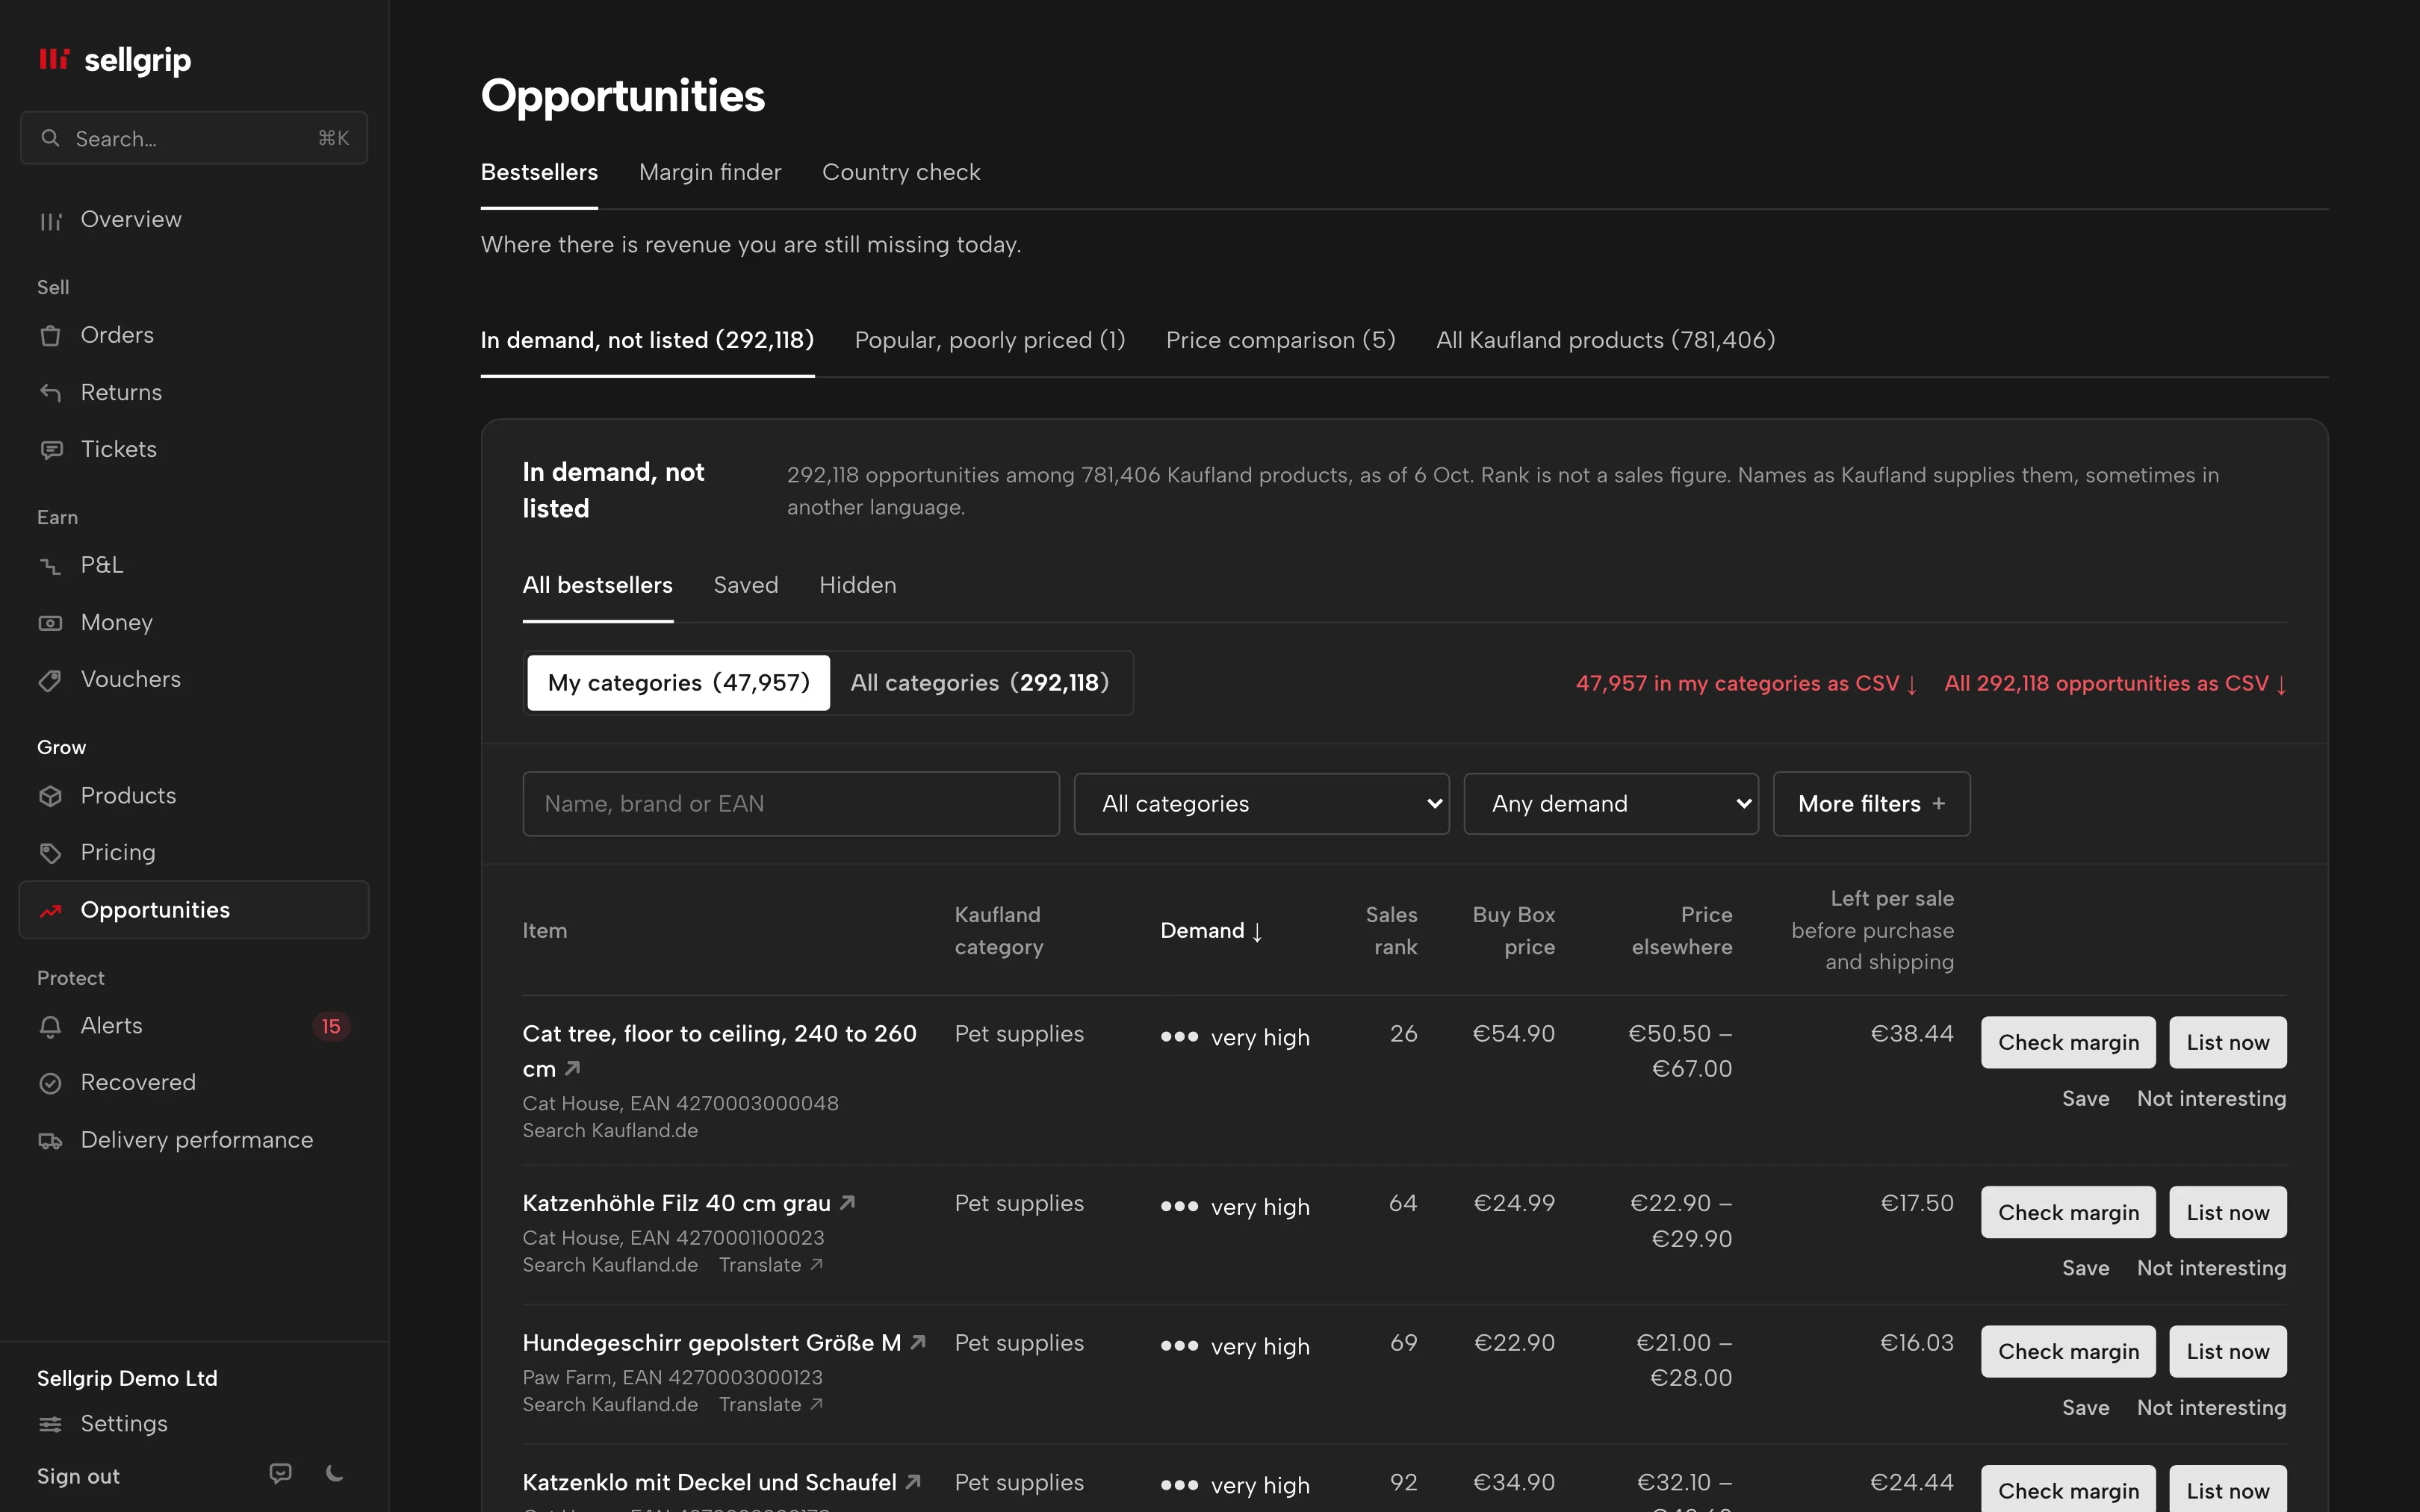
Task: Toggle dark mode moon icon
Action: [x=335, y=1474]
